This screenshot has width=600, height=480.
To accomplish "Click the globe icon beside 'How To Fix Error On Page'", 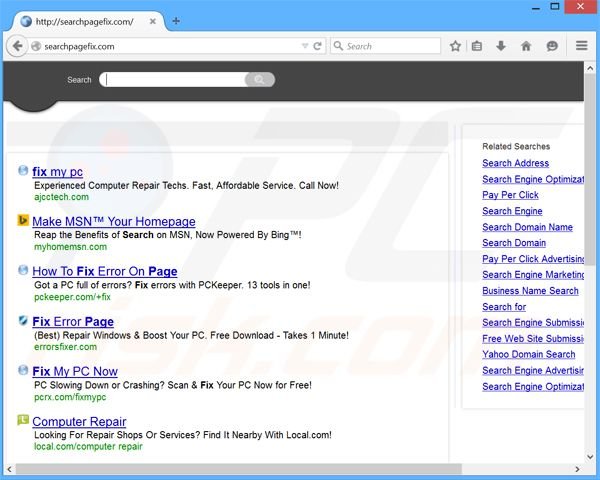I will 23,270.
